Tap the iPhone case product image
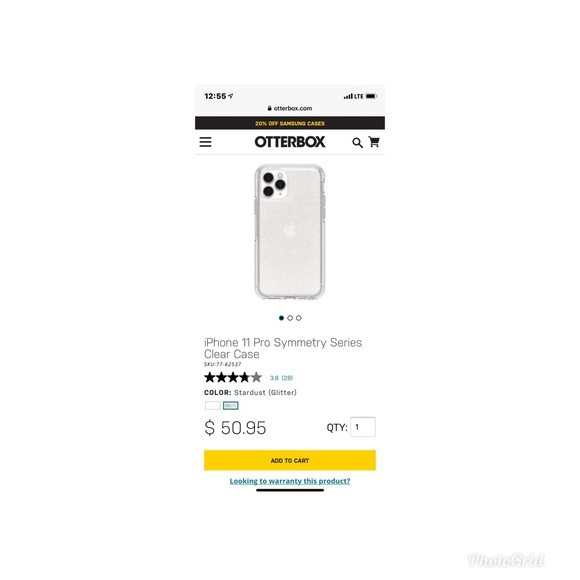 [x=290, y=232]
